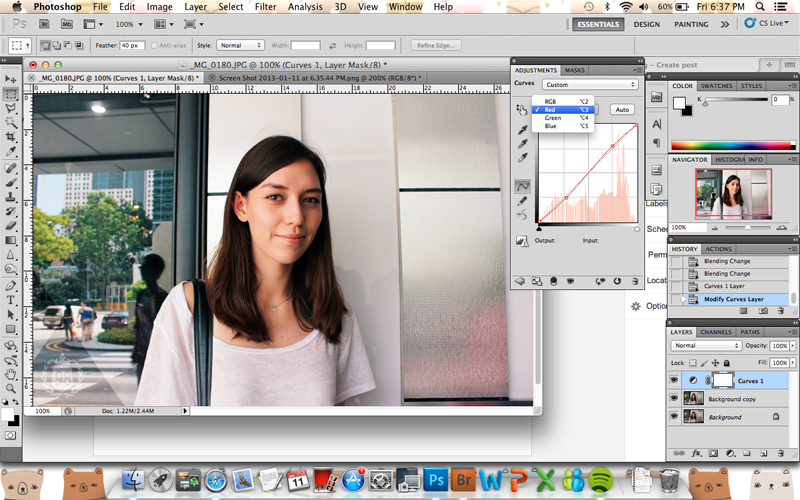The height and width of the screenshot is (500, 800).
Task: Toggle lock position in Layers panel
Action: coord(715,363)
